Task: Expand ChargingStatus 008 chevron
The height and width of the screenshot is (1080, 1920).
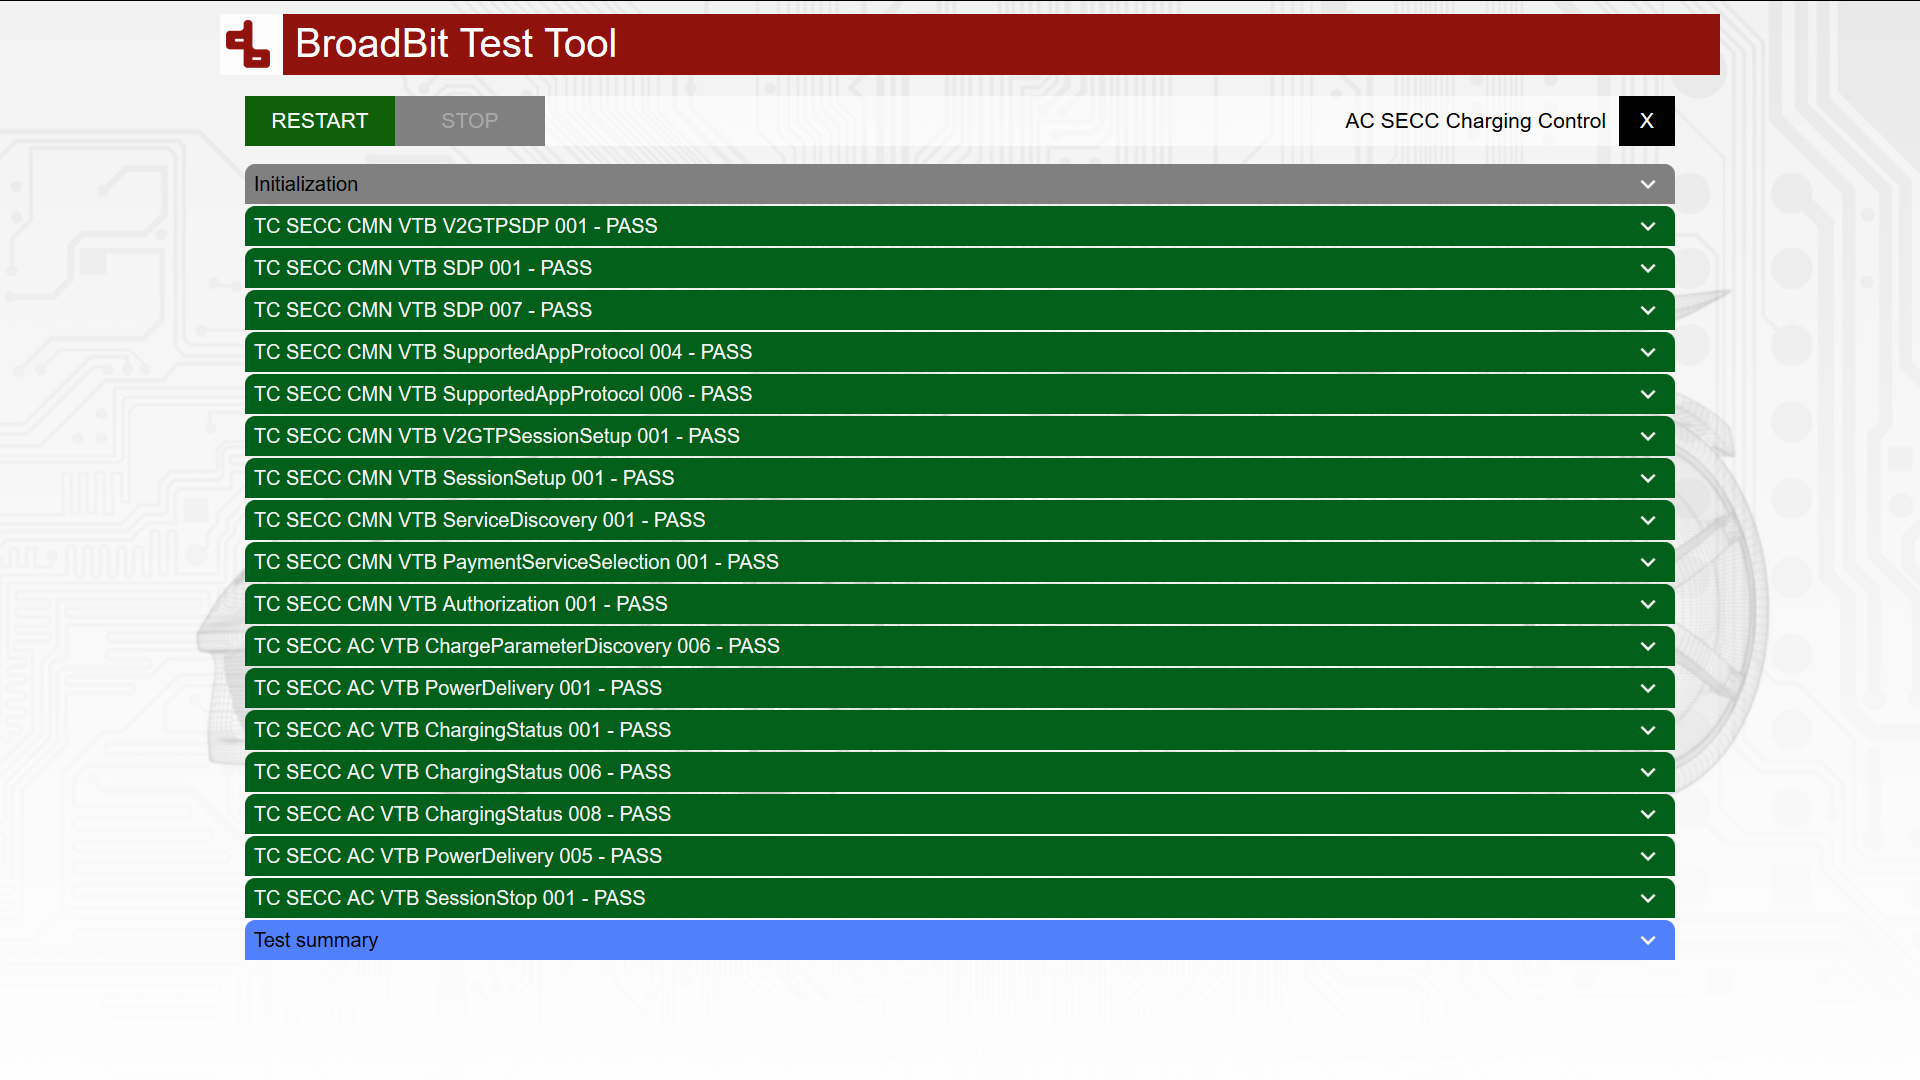Action: point(1648,814)
